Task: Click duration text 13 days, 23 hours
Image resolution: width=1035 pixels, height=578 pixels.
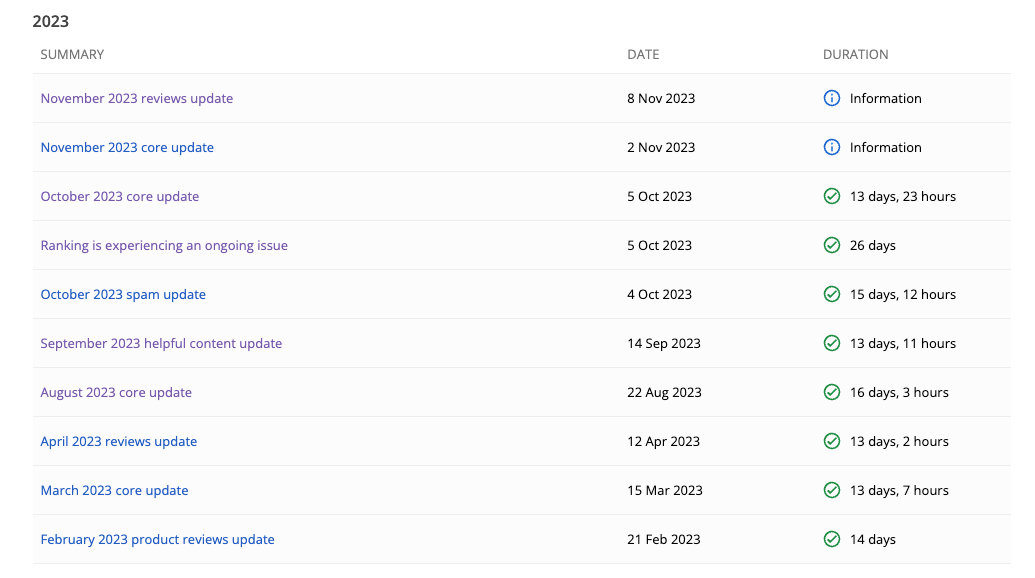Action: tap(902, 196)
